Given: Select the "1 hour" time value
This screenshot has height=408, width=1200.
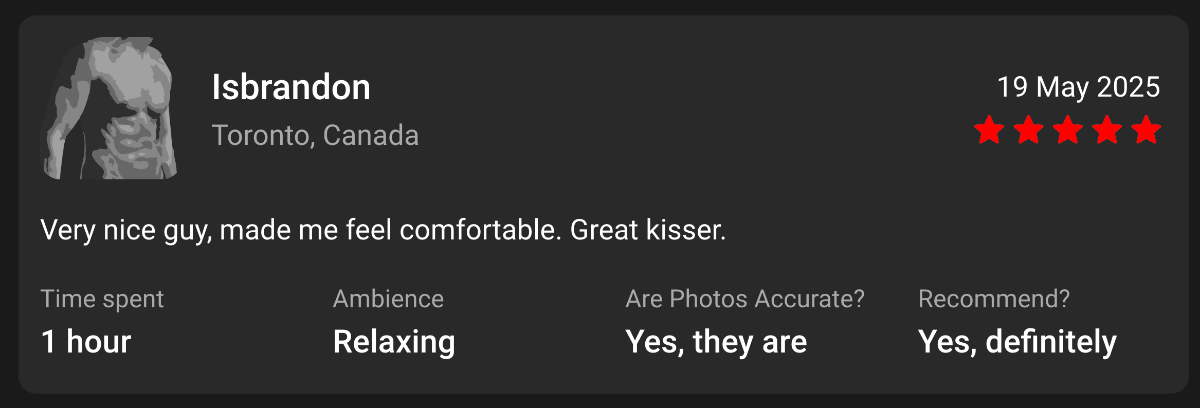Looking at the screenshot, I should [x=86, y=342].
